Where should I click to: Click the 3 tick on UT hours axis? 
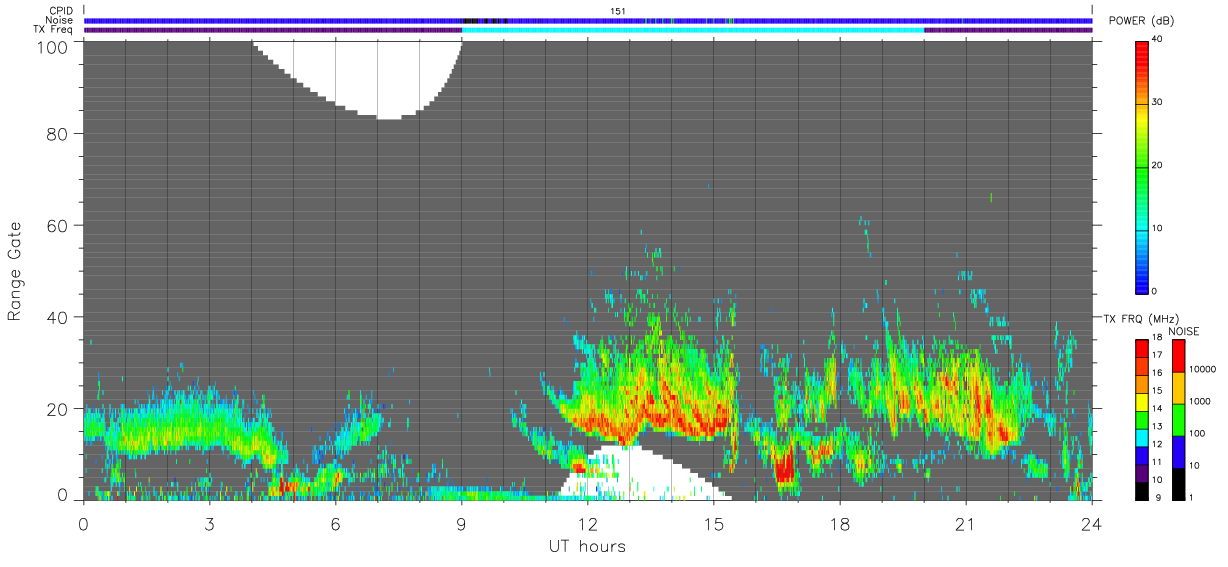coord(209,525)
